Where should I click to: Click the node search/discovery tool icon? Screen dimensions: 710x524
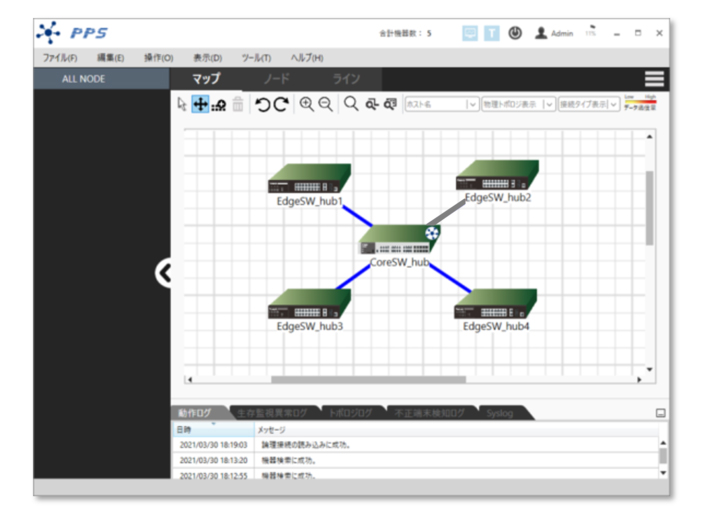219,105
